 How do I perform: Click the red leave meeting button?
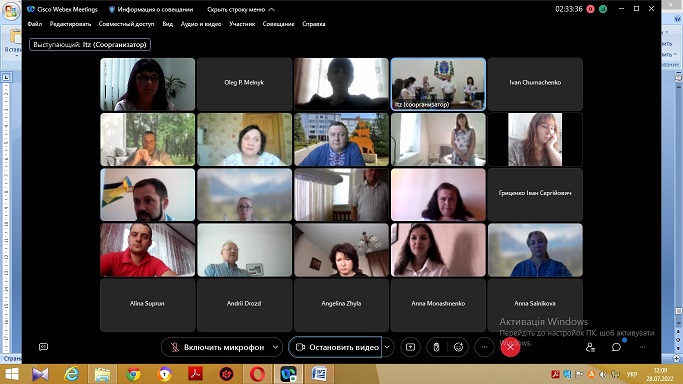[510, 347]
